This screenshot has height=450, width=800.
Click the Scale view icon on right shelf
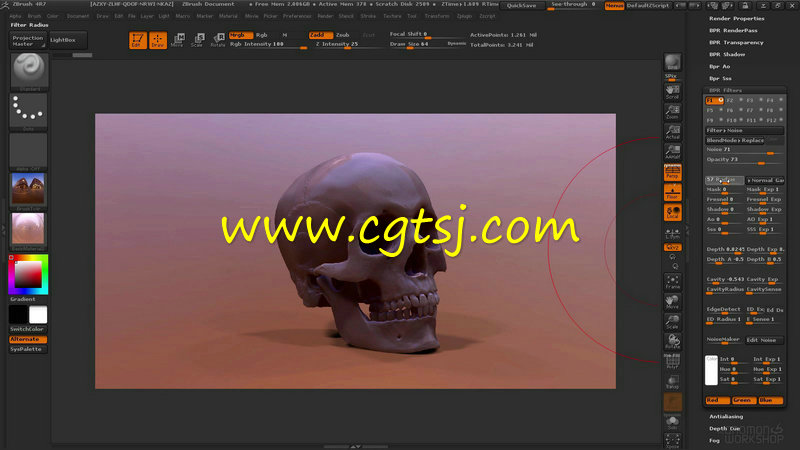coord(672,321)
